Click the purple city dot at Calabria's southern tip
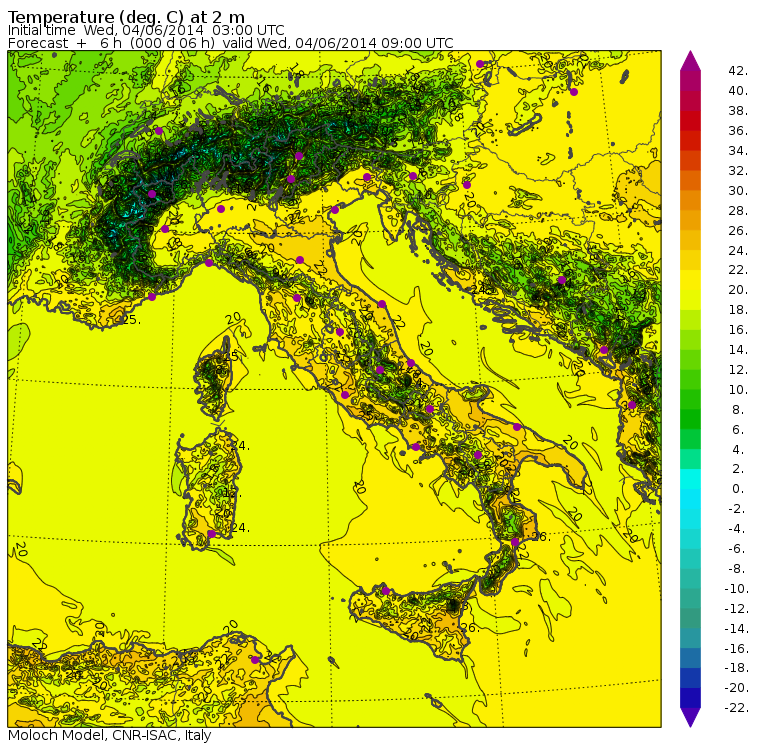The width and height of the screenshot is (760, 749). pos(515,542)
